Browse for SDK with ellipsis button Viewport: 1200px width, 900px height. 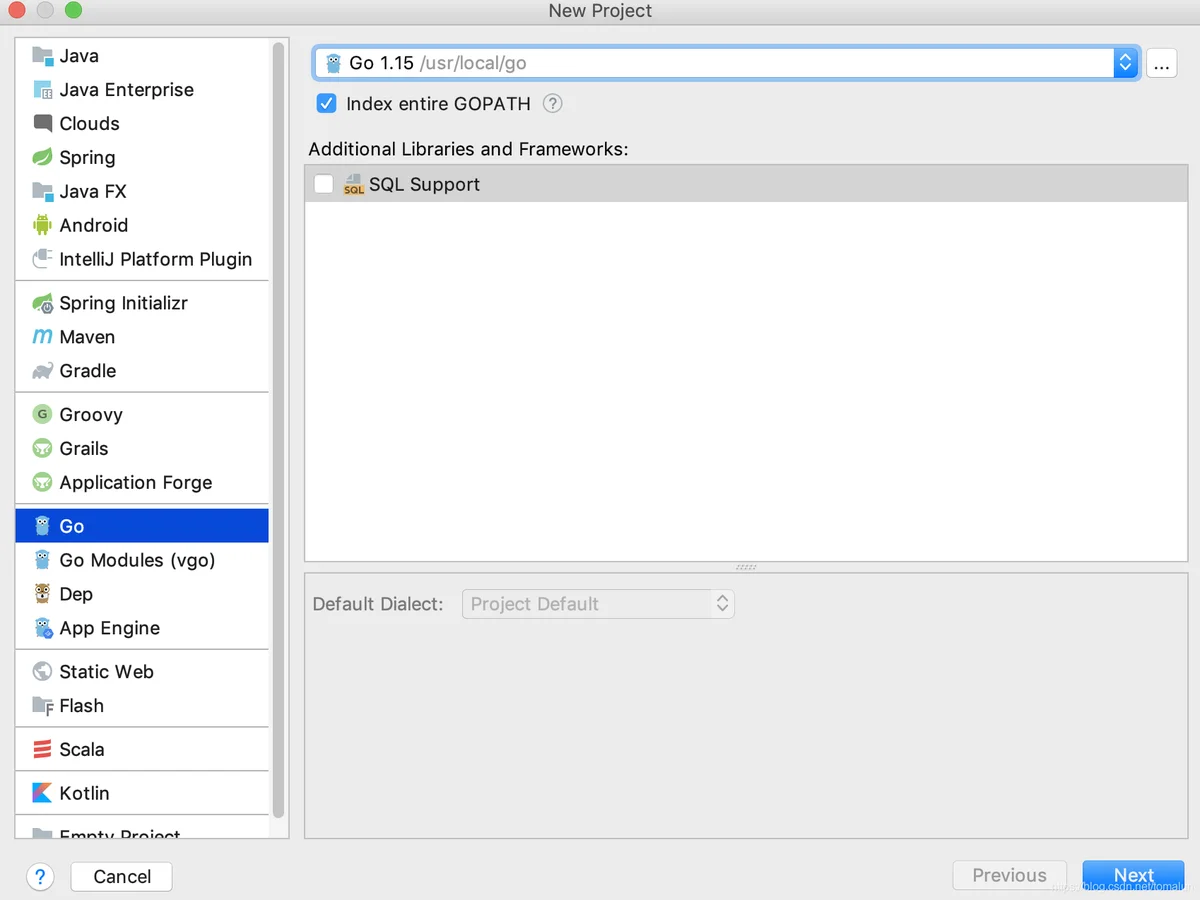coord(1161,63)
